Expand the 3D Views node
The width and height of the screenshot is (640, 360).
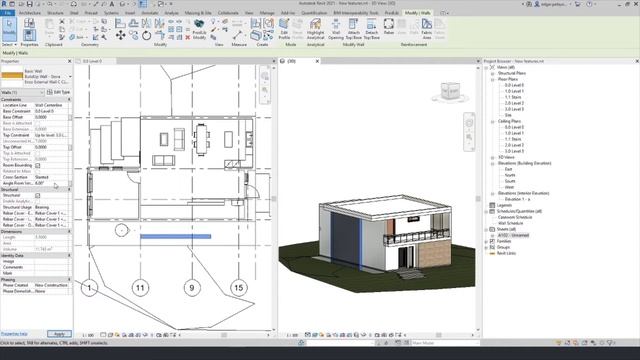[493, 157]
